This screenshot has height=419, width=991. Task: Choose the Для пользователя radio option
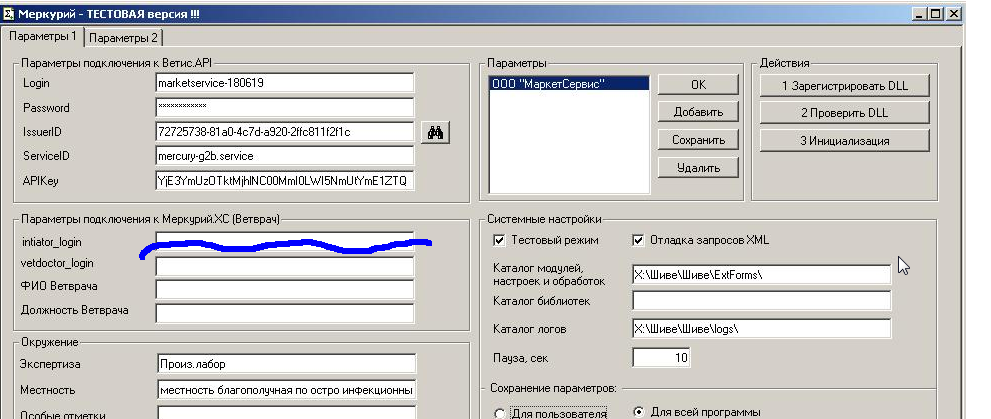(500, 412)
